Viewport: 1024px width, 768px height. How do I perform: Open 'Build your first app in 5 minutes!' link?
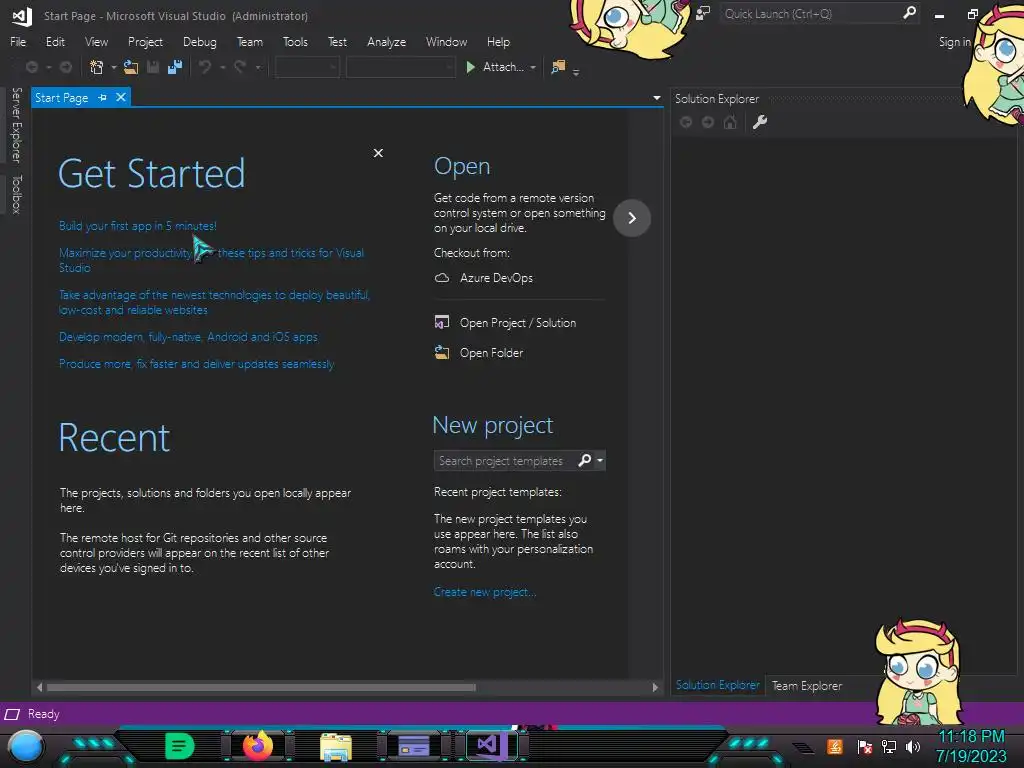point(138,226)
